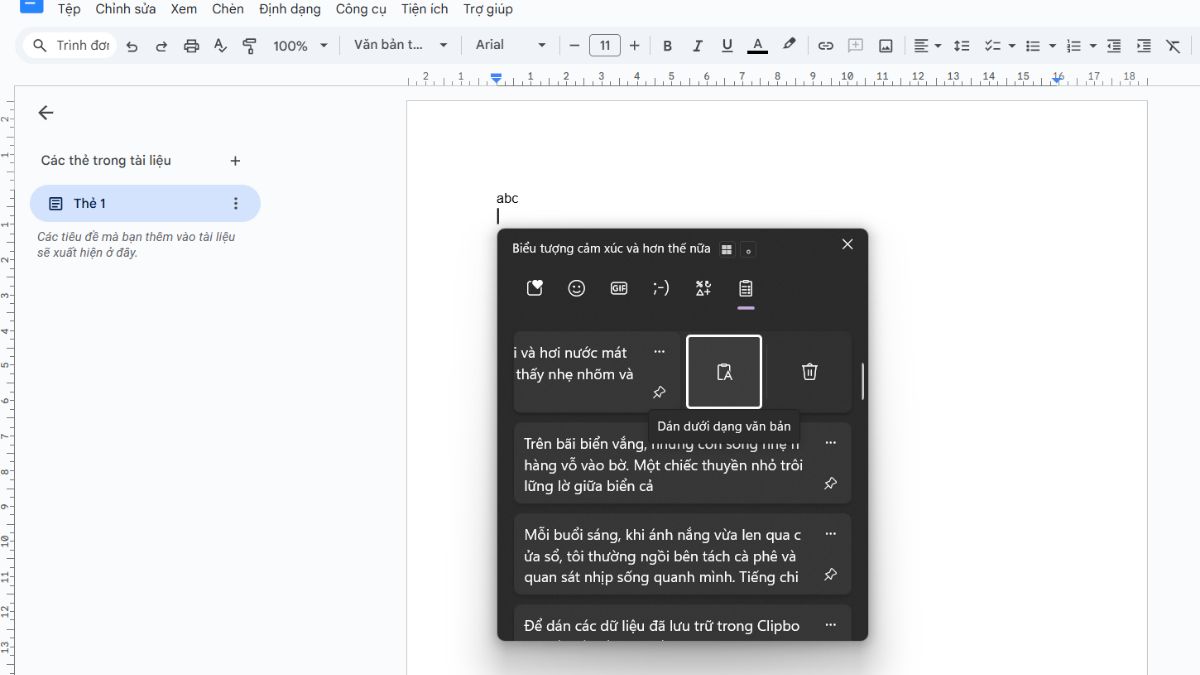Close the emoji and clipboard panel
This screenshot has width=1200, height=675.
tap(848, 244)
